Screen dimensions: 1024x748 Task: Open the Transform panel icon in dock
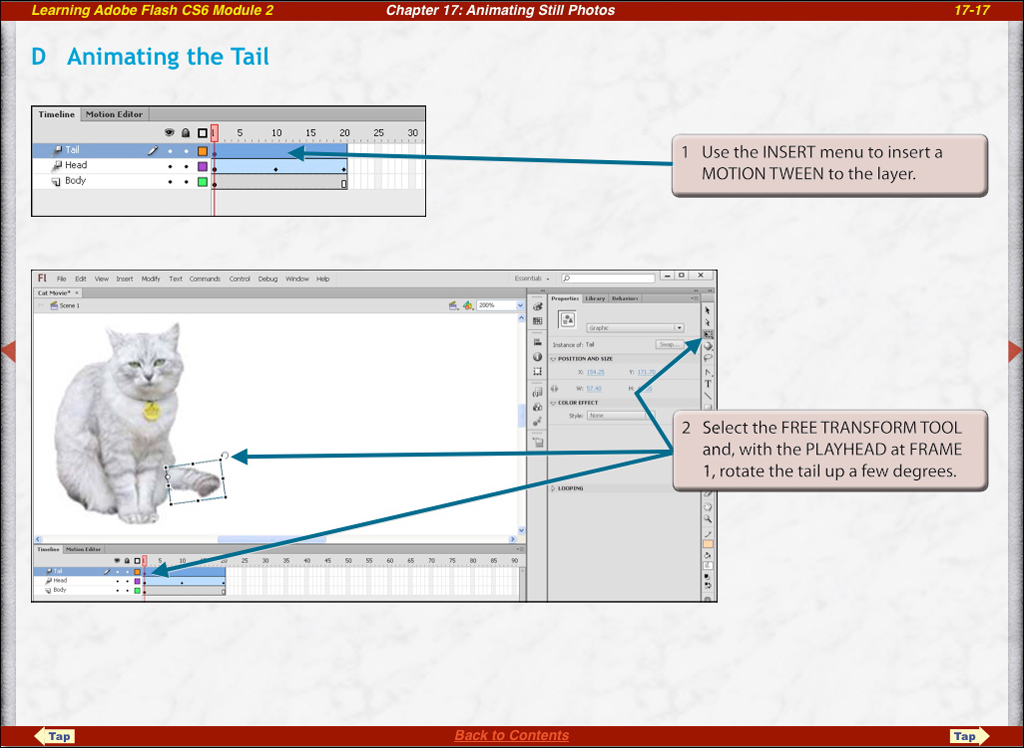pyautogui.click(x=537, y=371)
